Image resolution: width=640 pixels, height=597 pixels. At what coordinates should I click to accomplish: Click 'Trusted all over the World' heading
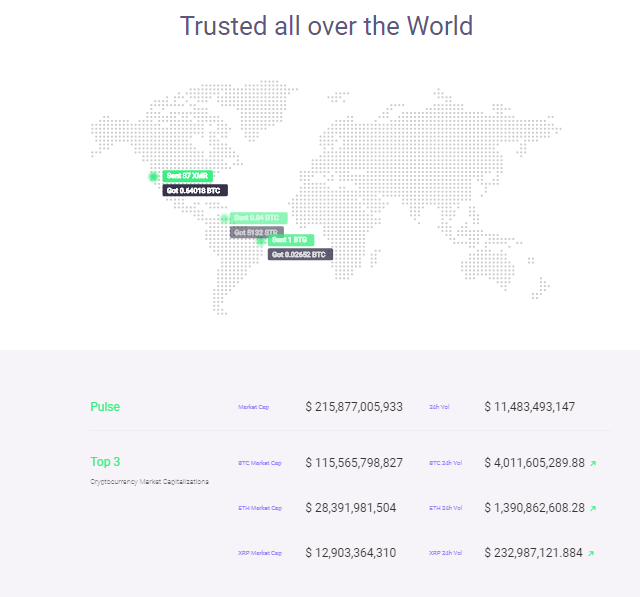pos(326,26)
